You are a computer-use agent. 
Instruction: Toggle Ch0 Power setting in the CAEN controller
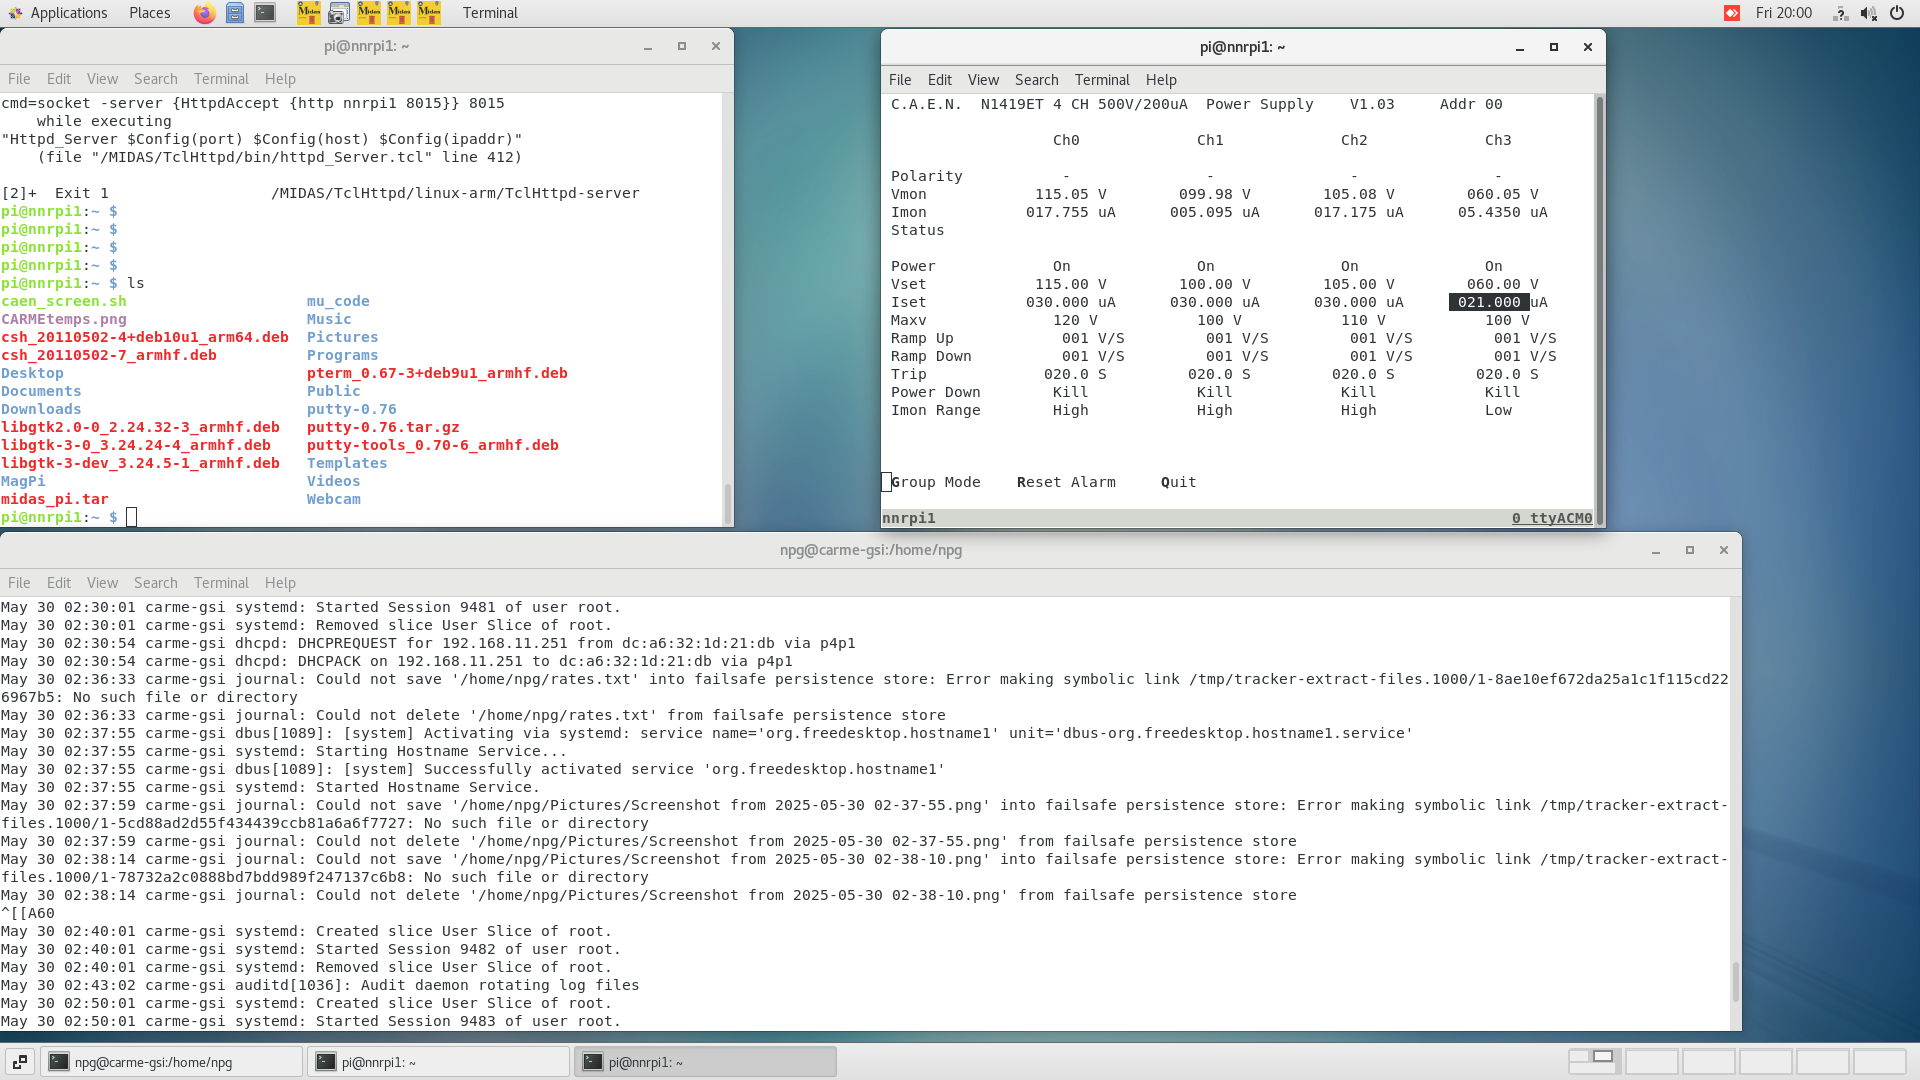point(1061,265)
